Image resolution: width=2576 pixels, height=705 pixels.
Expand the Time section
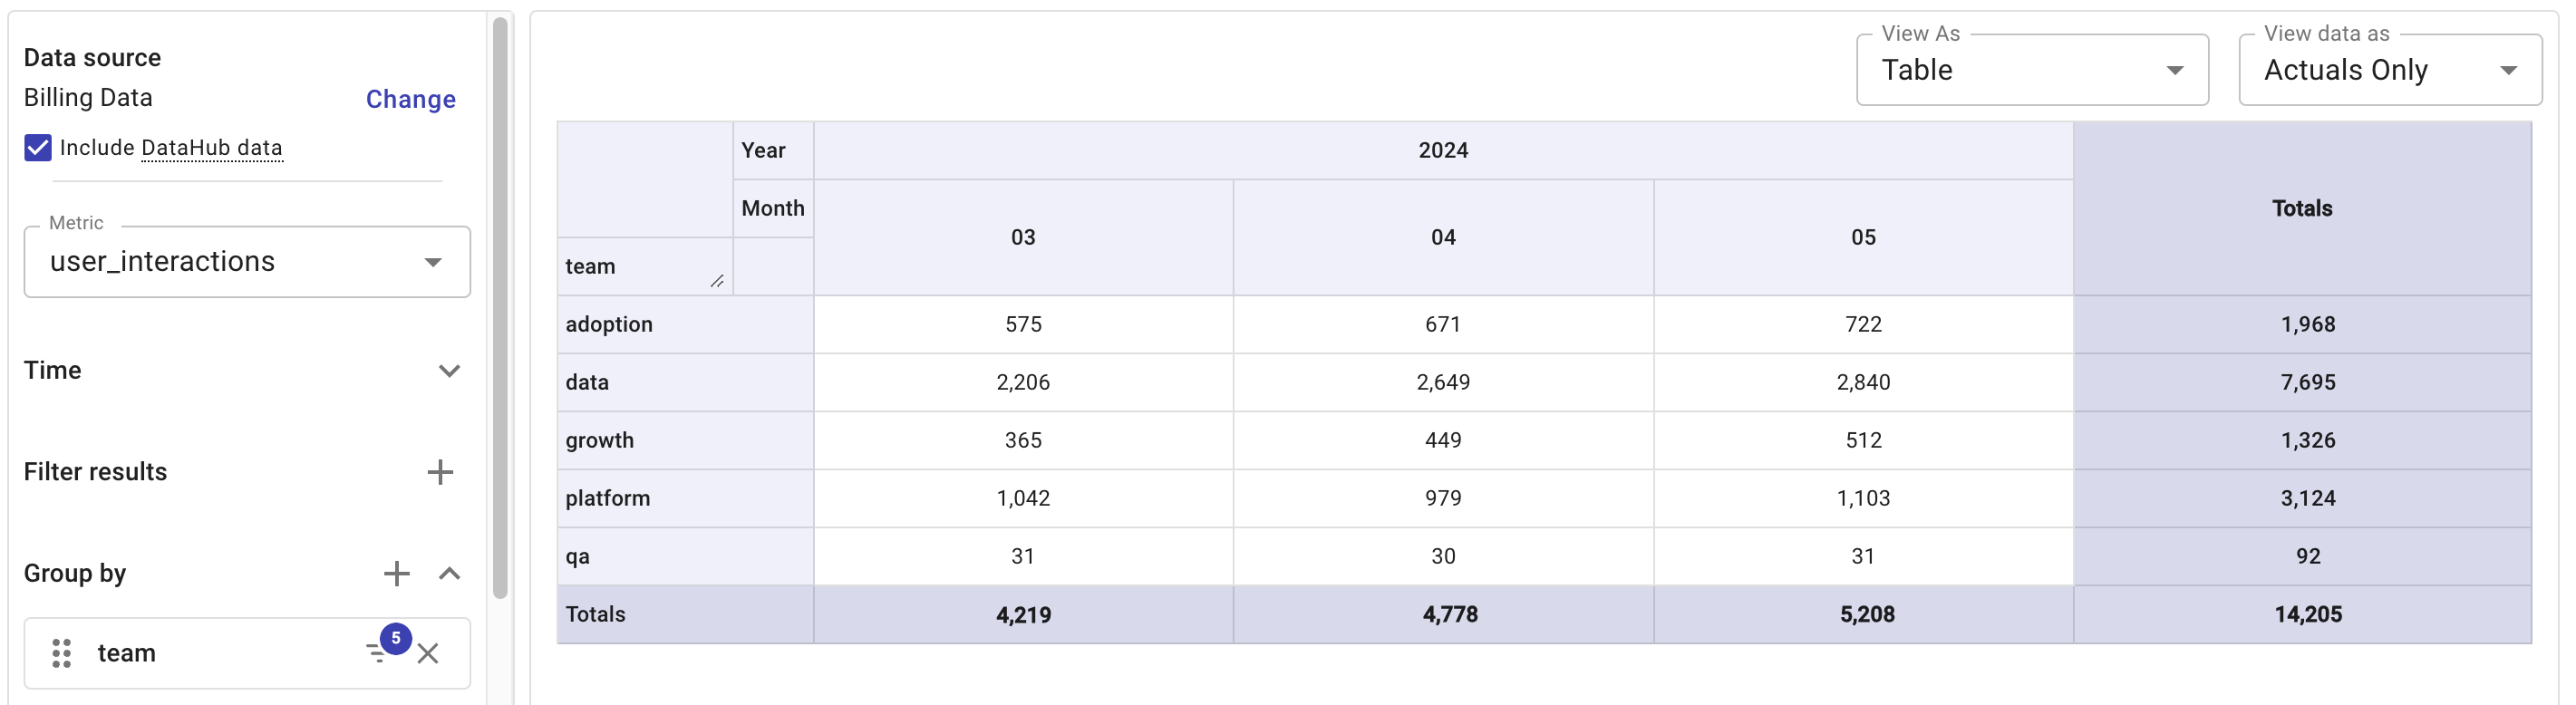pos(450,371)
